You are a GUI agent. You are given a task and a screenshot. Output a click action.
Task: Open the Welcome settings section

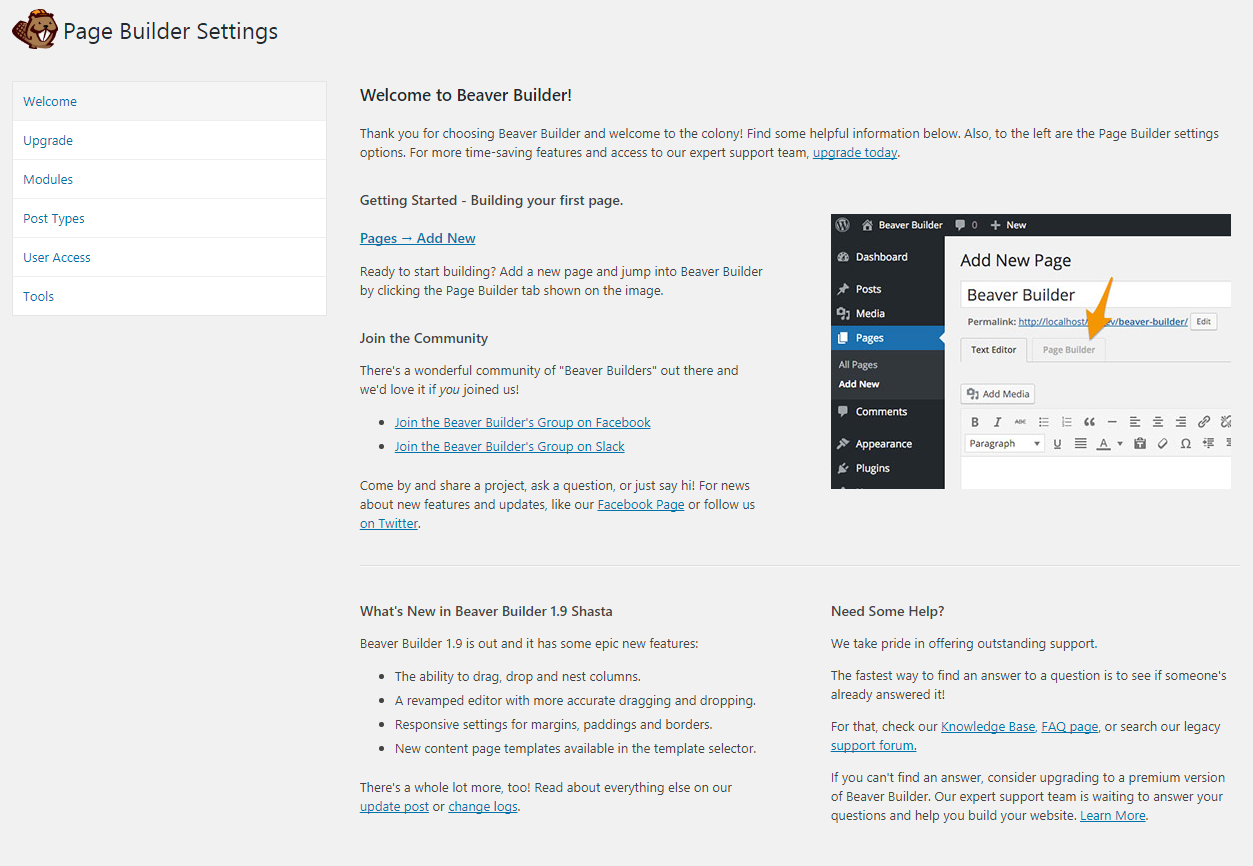click(x=50, y=101)
